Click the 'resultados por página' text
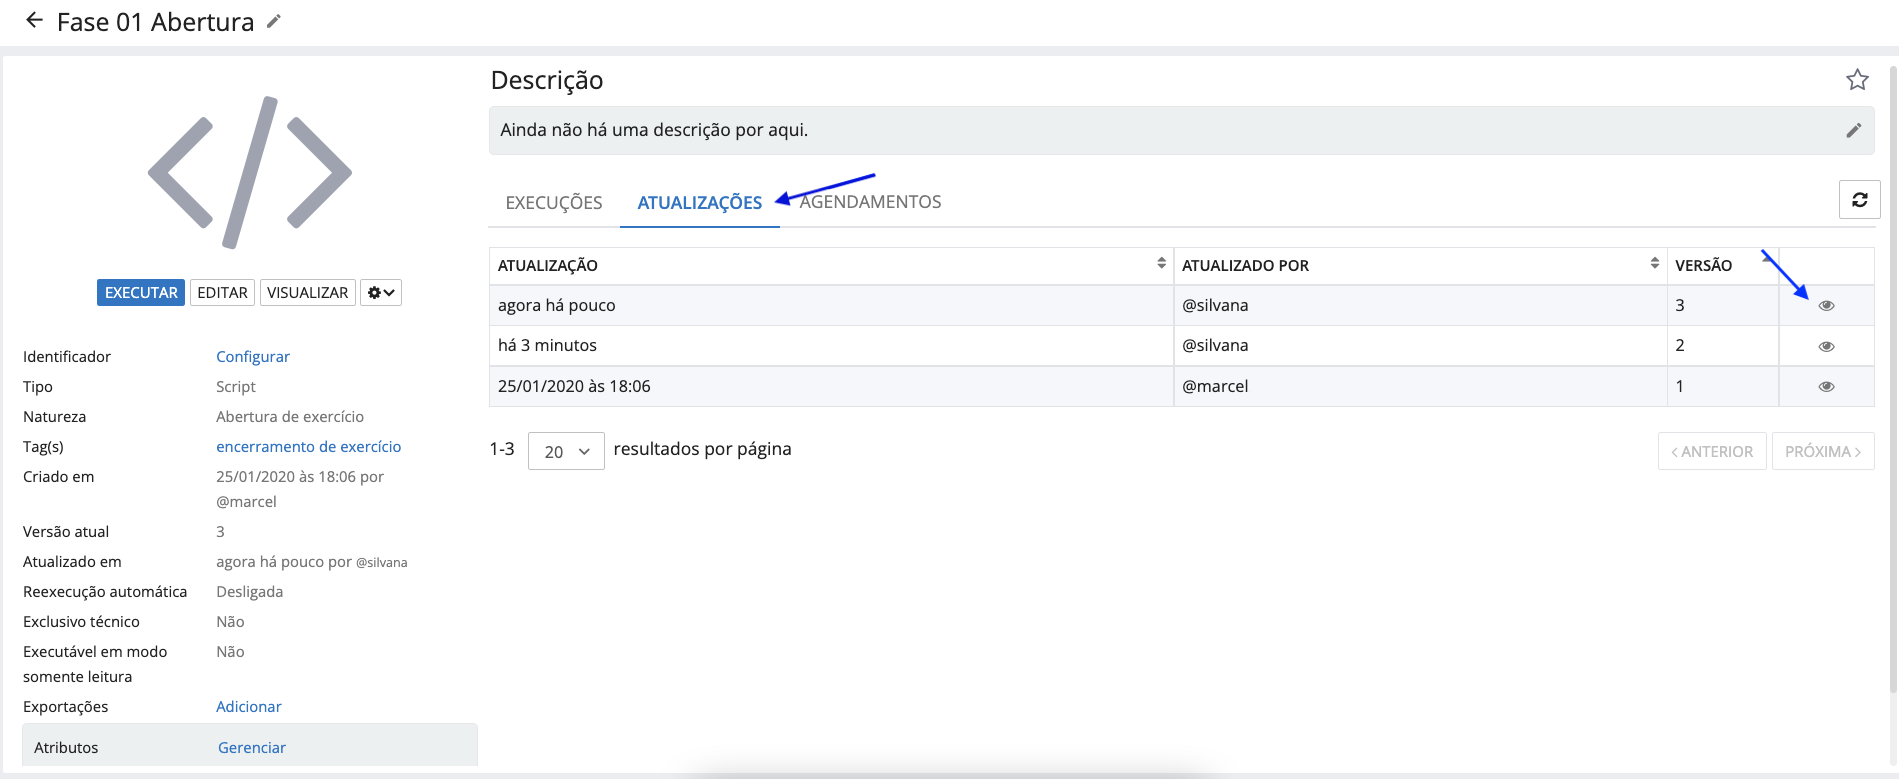 [702, 449]
